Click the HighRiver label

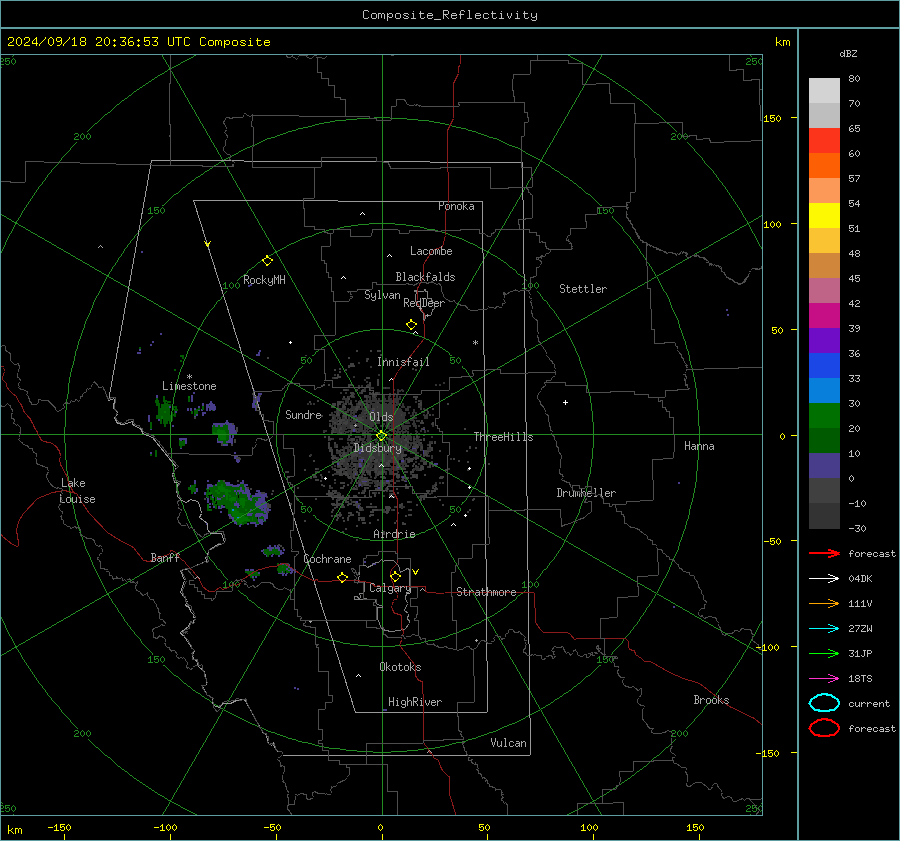tap(415, 702)
